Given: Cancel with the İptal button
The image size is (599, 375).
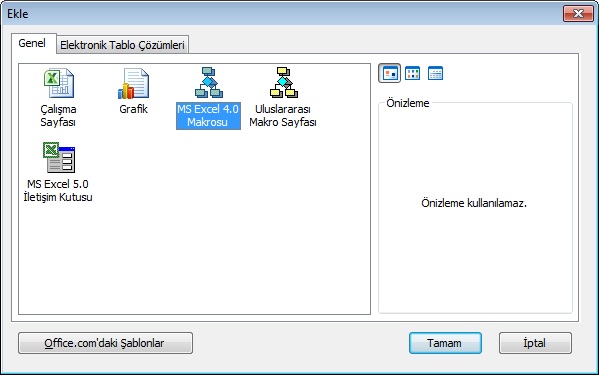Looking at the screenshot, I should point(535,343).
